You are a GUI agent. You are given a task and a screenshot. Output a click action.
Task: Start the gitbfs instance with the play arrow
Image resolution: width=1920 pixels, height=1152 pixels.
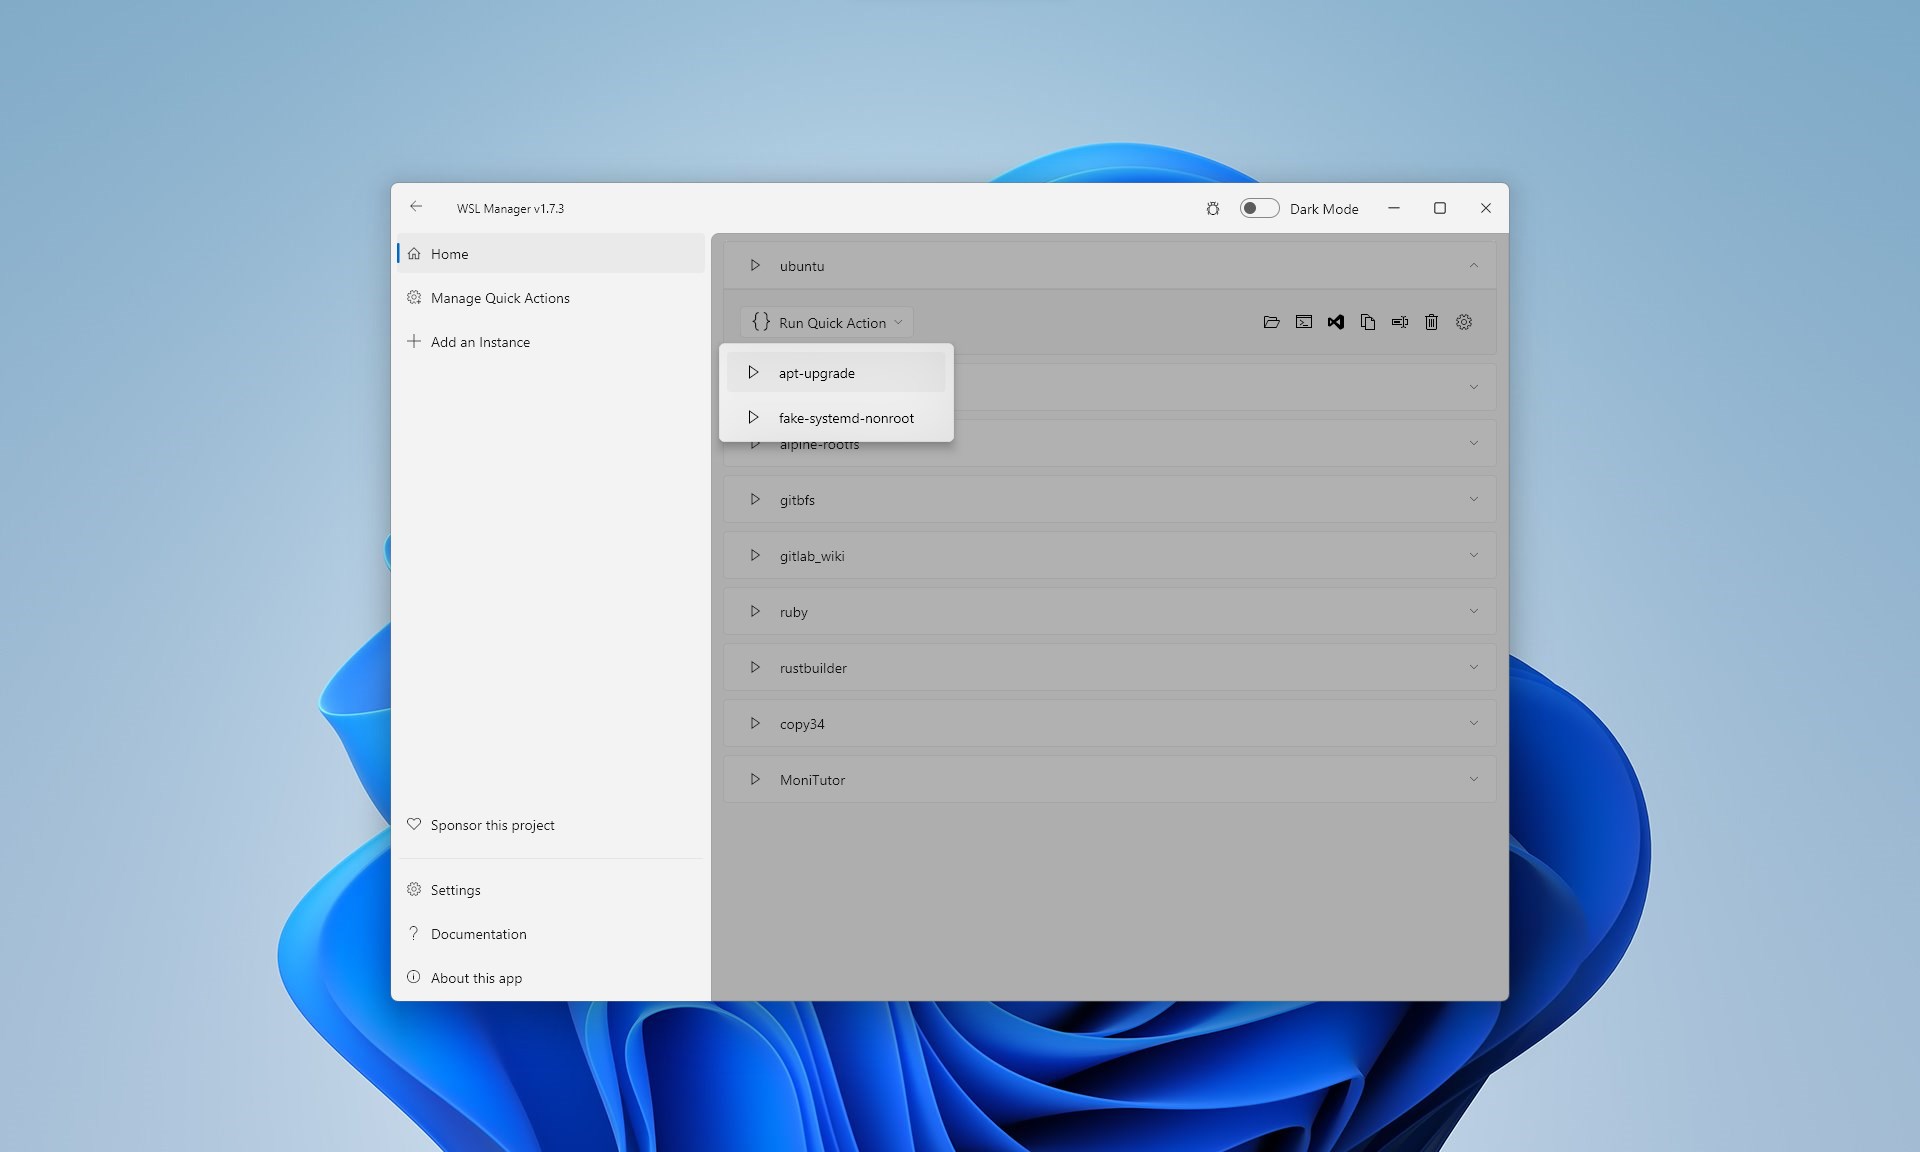pyautogui.click(x=754, y=499)
